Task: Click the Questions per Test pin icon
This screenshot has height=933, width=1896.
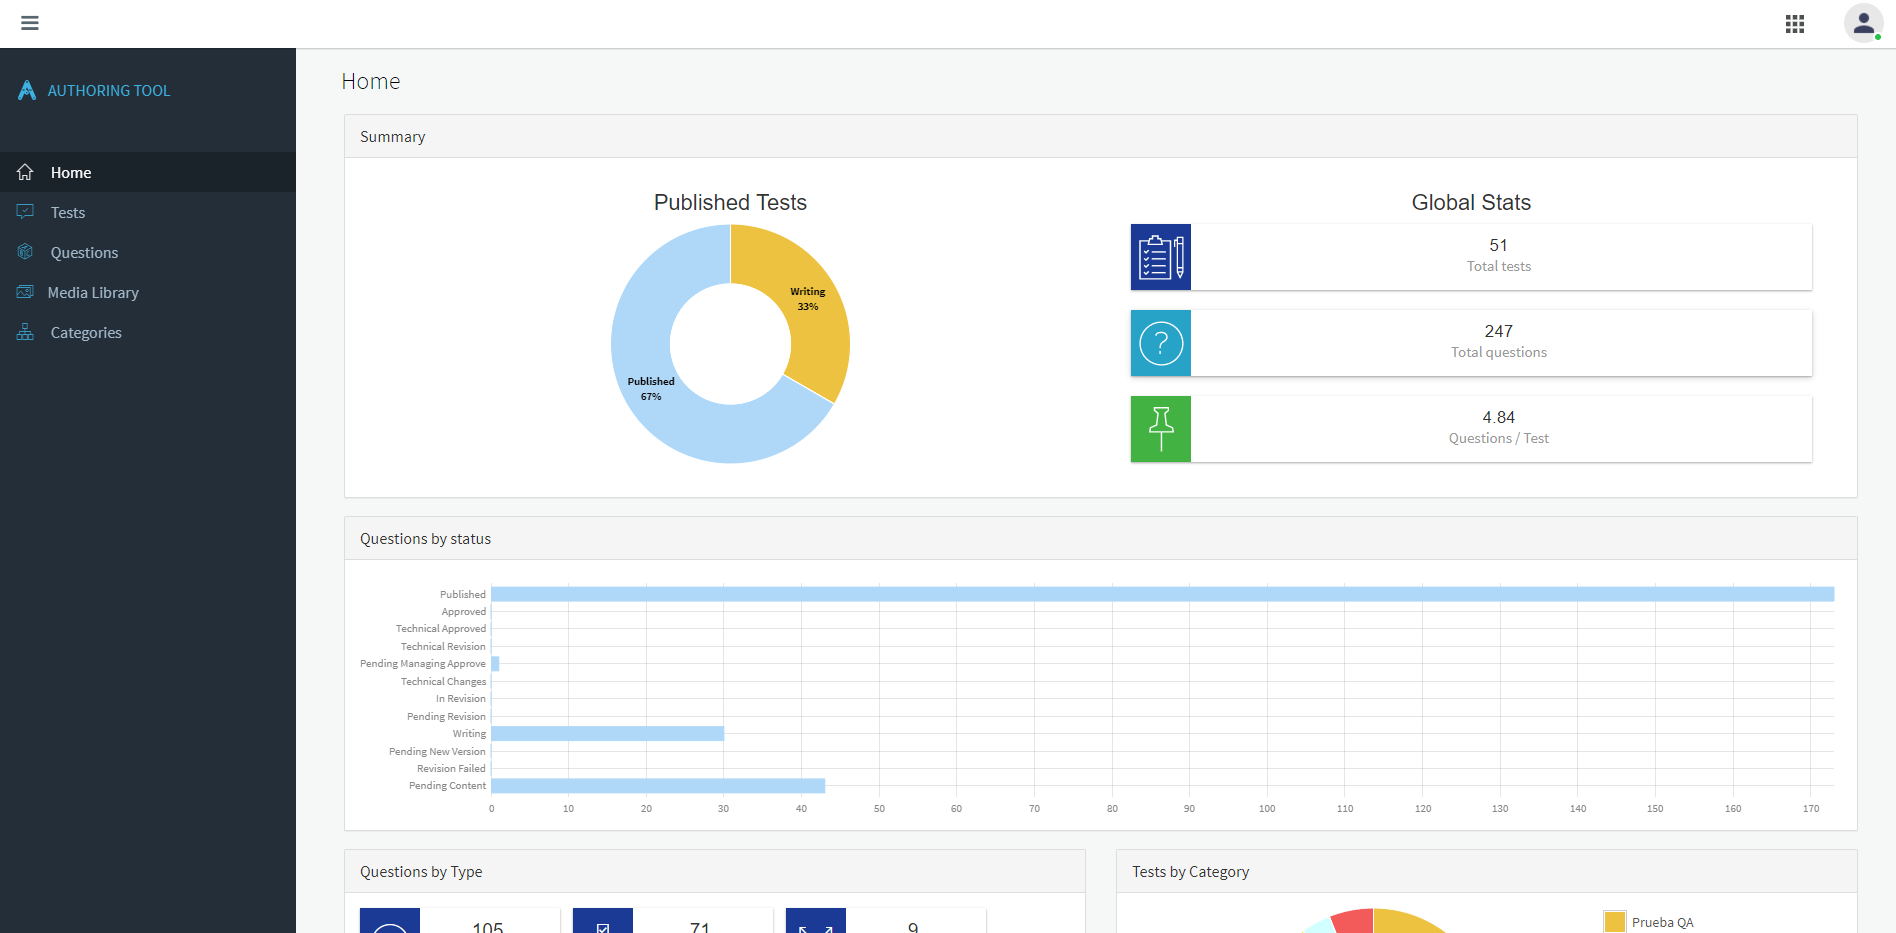Action: 1161,429
